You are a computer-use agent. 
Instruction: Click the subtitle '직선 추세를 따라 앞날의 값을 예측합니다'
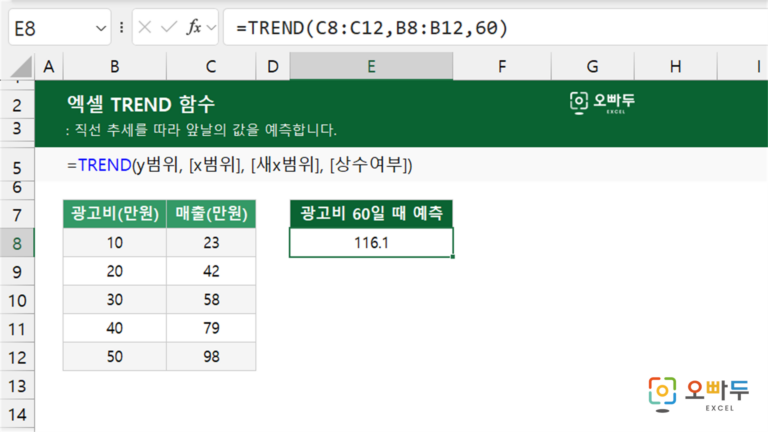205,130
